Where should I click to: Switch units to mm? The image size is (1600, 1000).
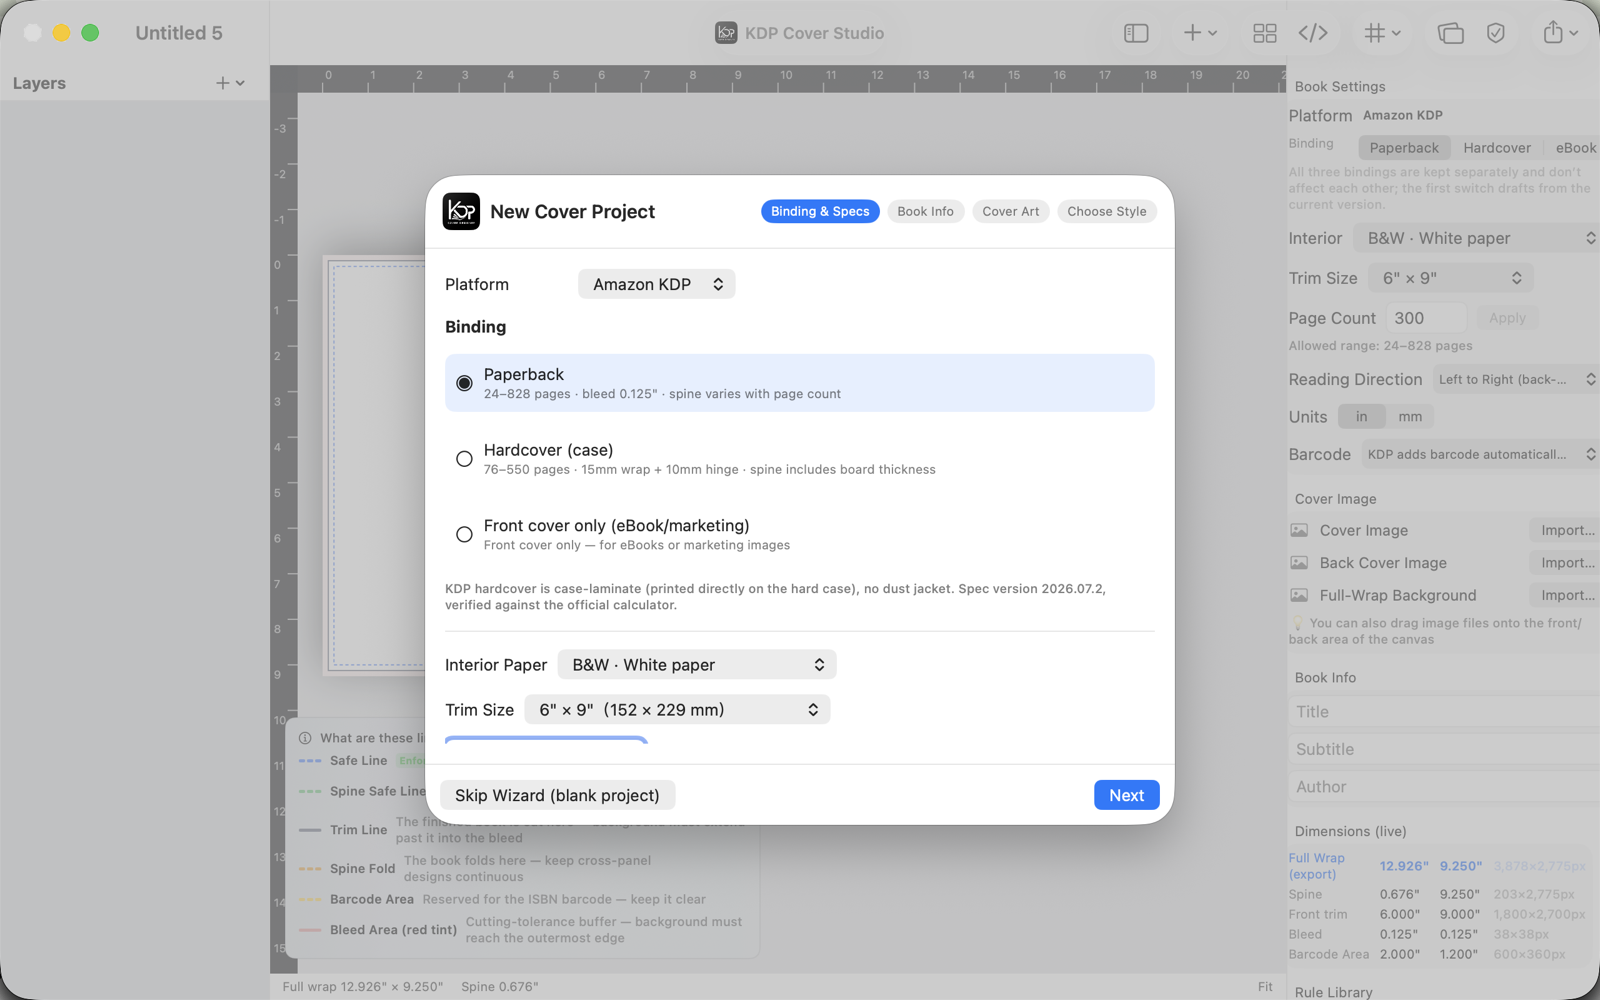pos(1410,417)
